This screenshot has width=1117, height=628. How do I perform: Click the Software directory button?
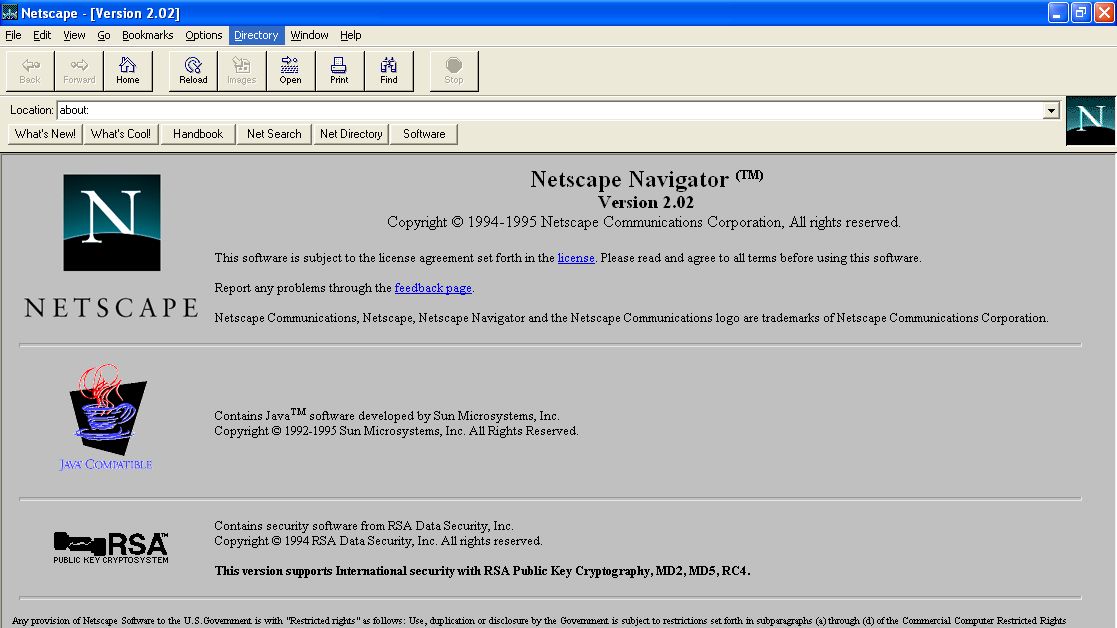pyautogui.click(x=424, y=134)
